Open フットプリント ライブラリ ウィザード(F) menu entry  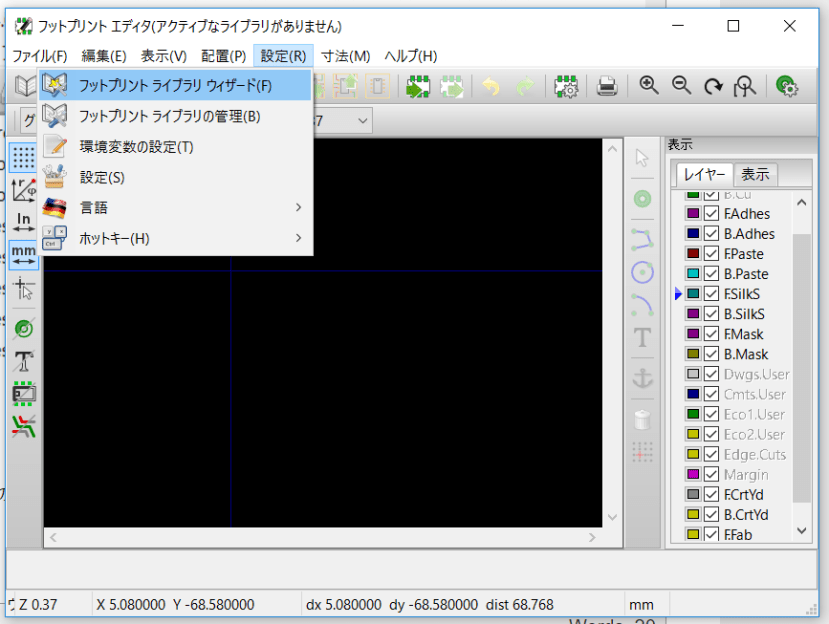pyautogui.click(x=175, y=86)
